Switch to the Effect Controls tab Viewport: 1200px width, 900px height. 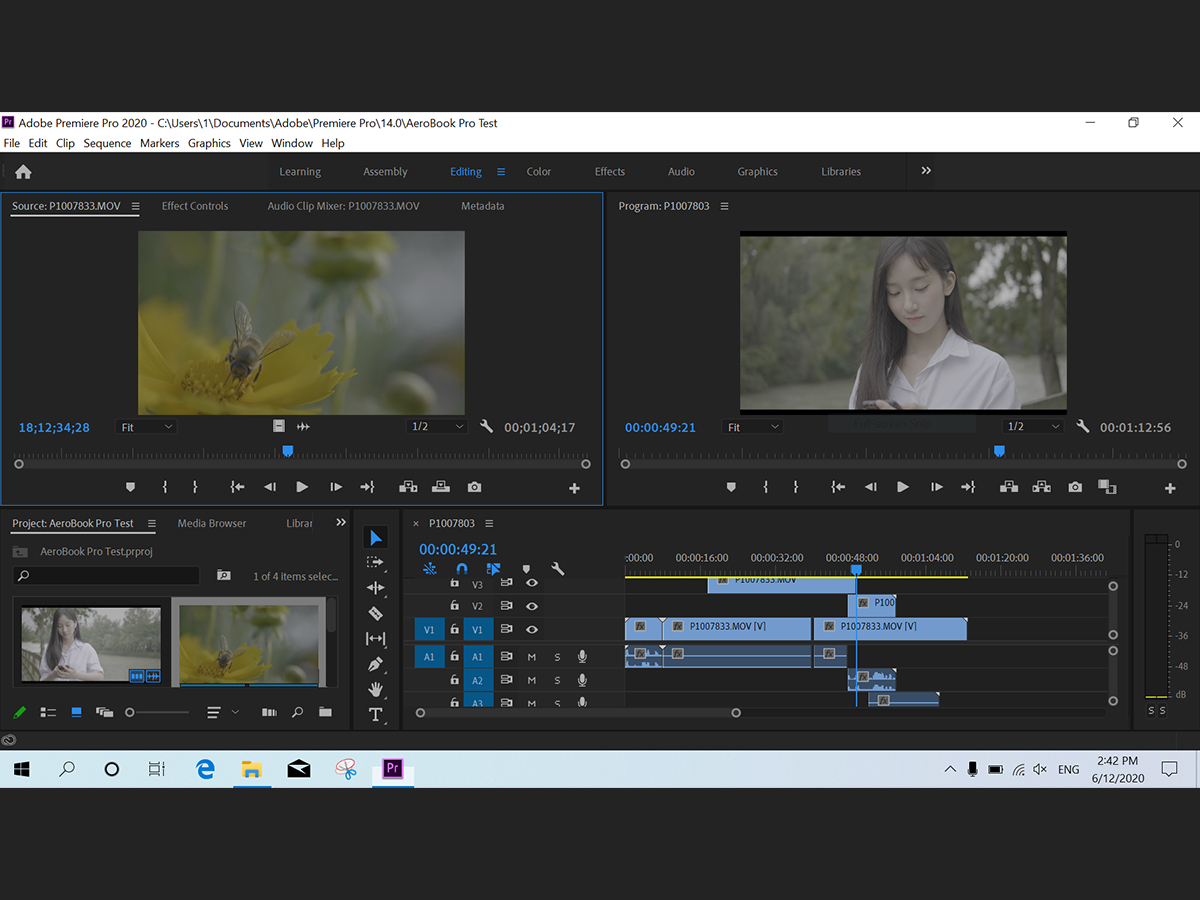pos(195,206)
